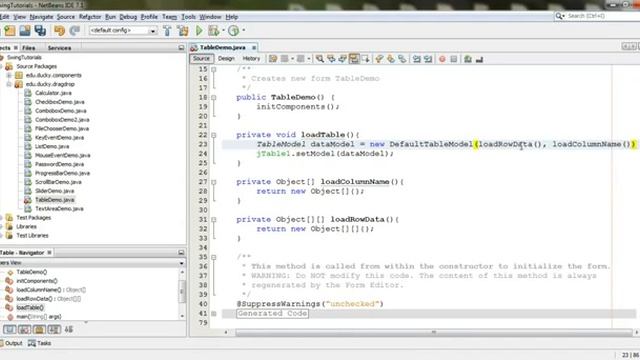Viewport: 640px width, 360px height.
Task: Toggle Rectangular Selection editor icon
Action: point(365,59)
